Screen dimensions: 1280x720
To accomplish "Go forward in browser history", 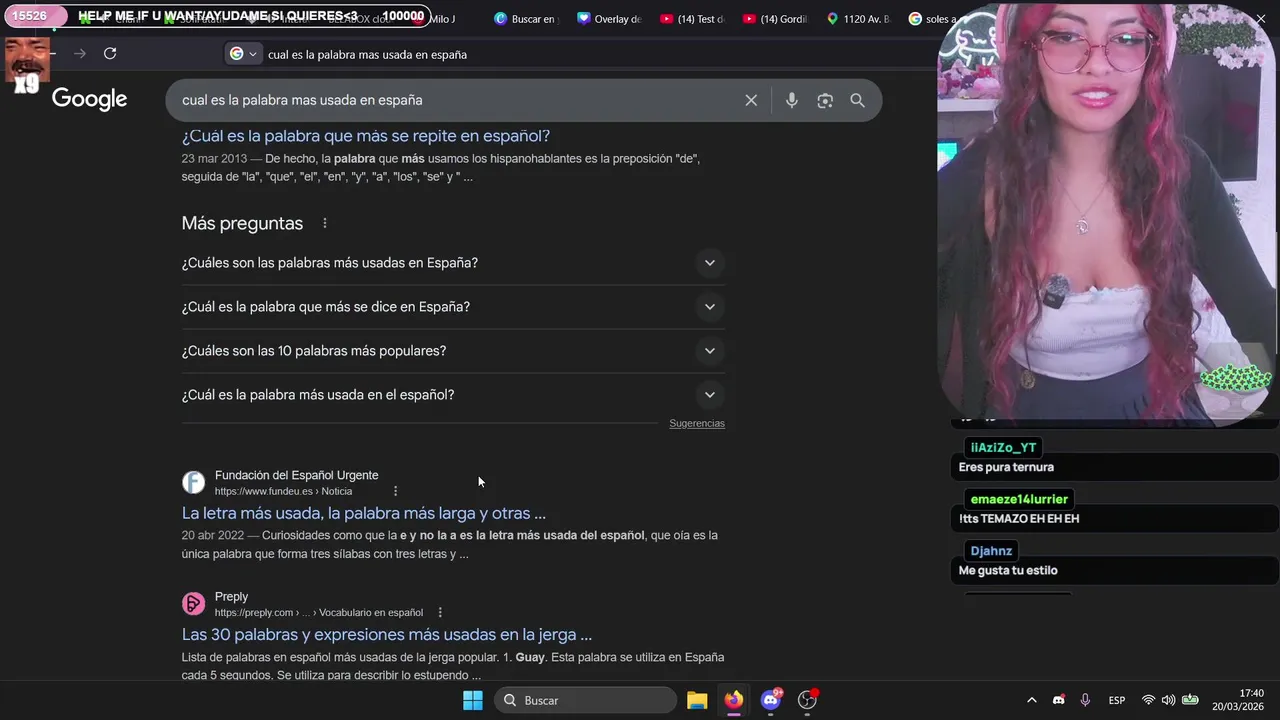I will point(80,54).
